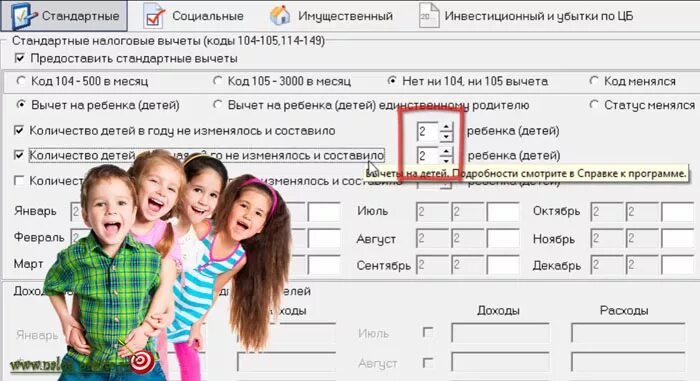Enable the Август income checkbox

[428, 363]
